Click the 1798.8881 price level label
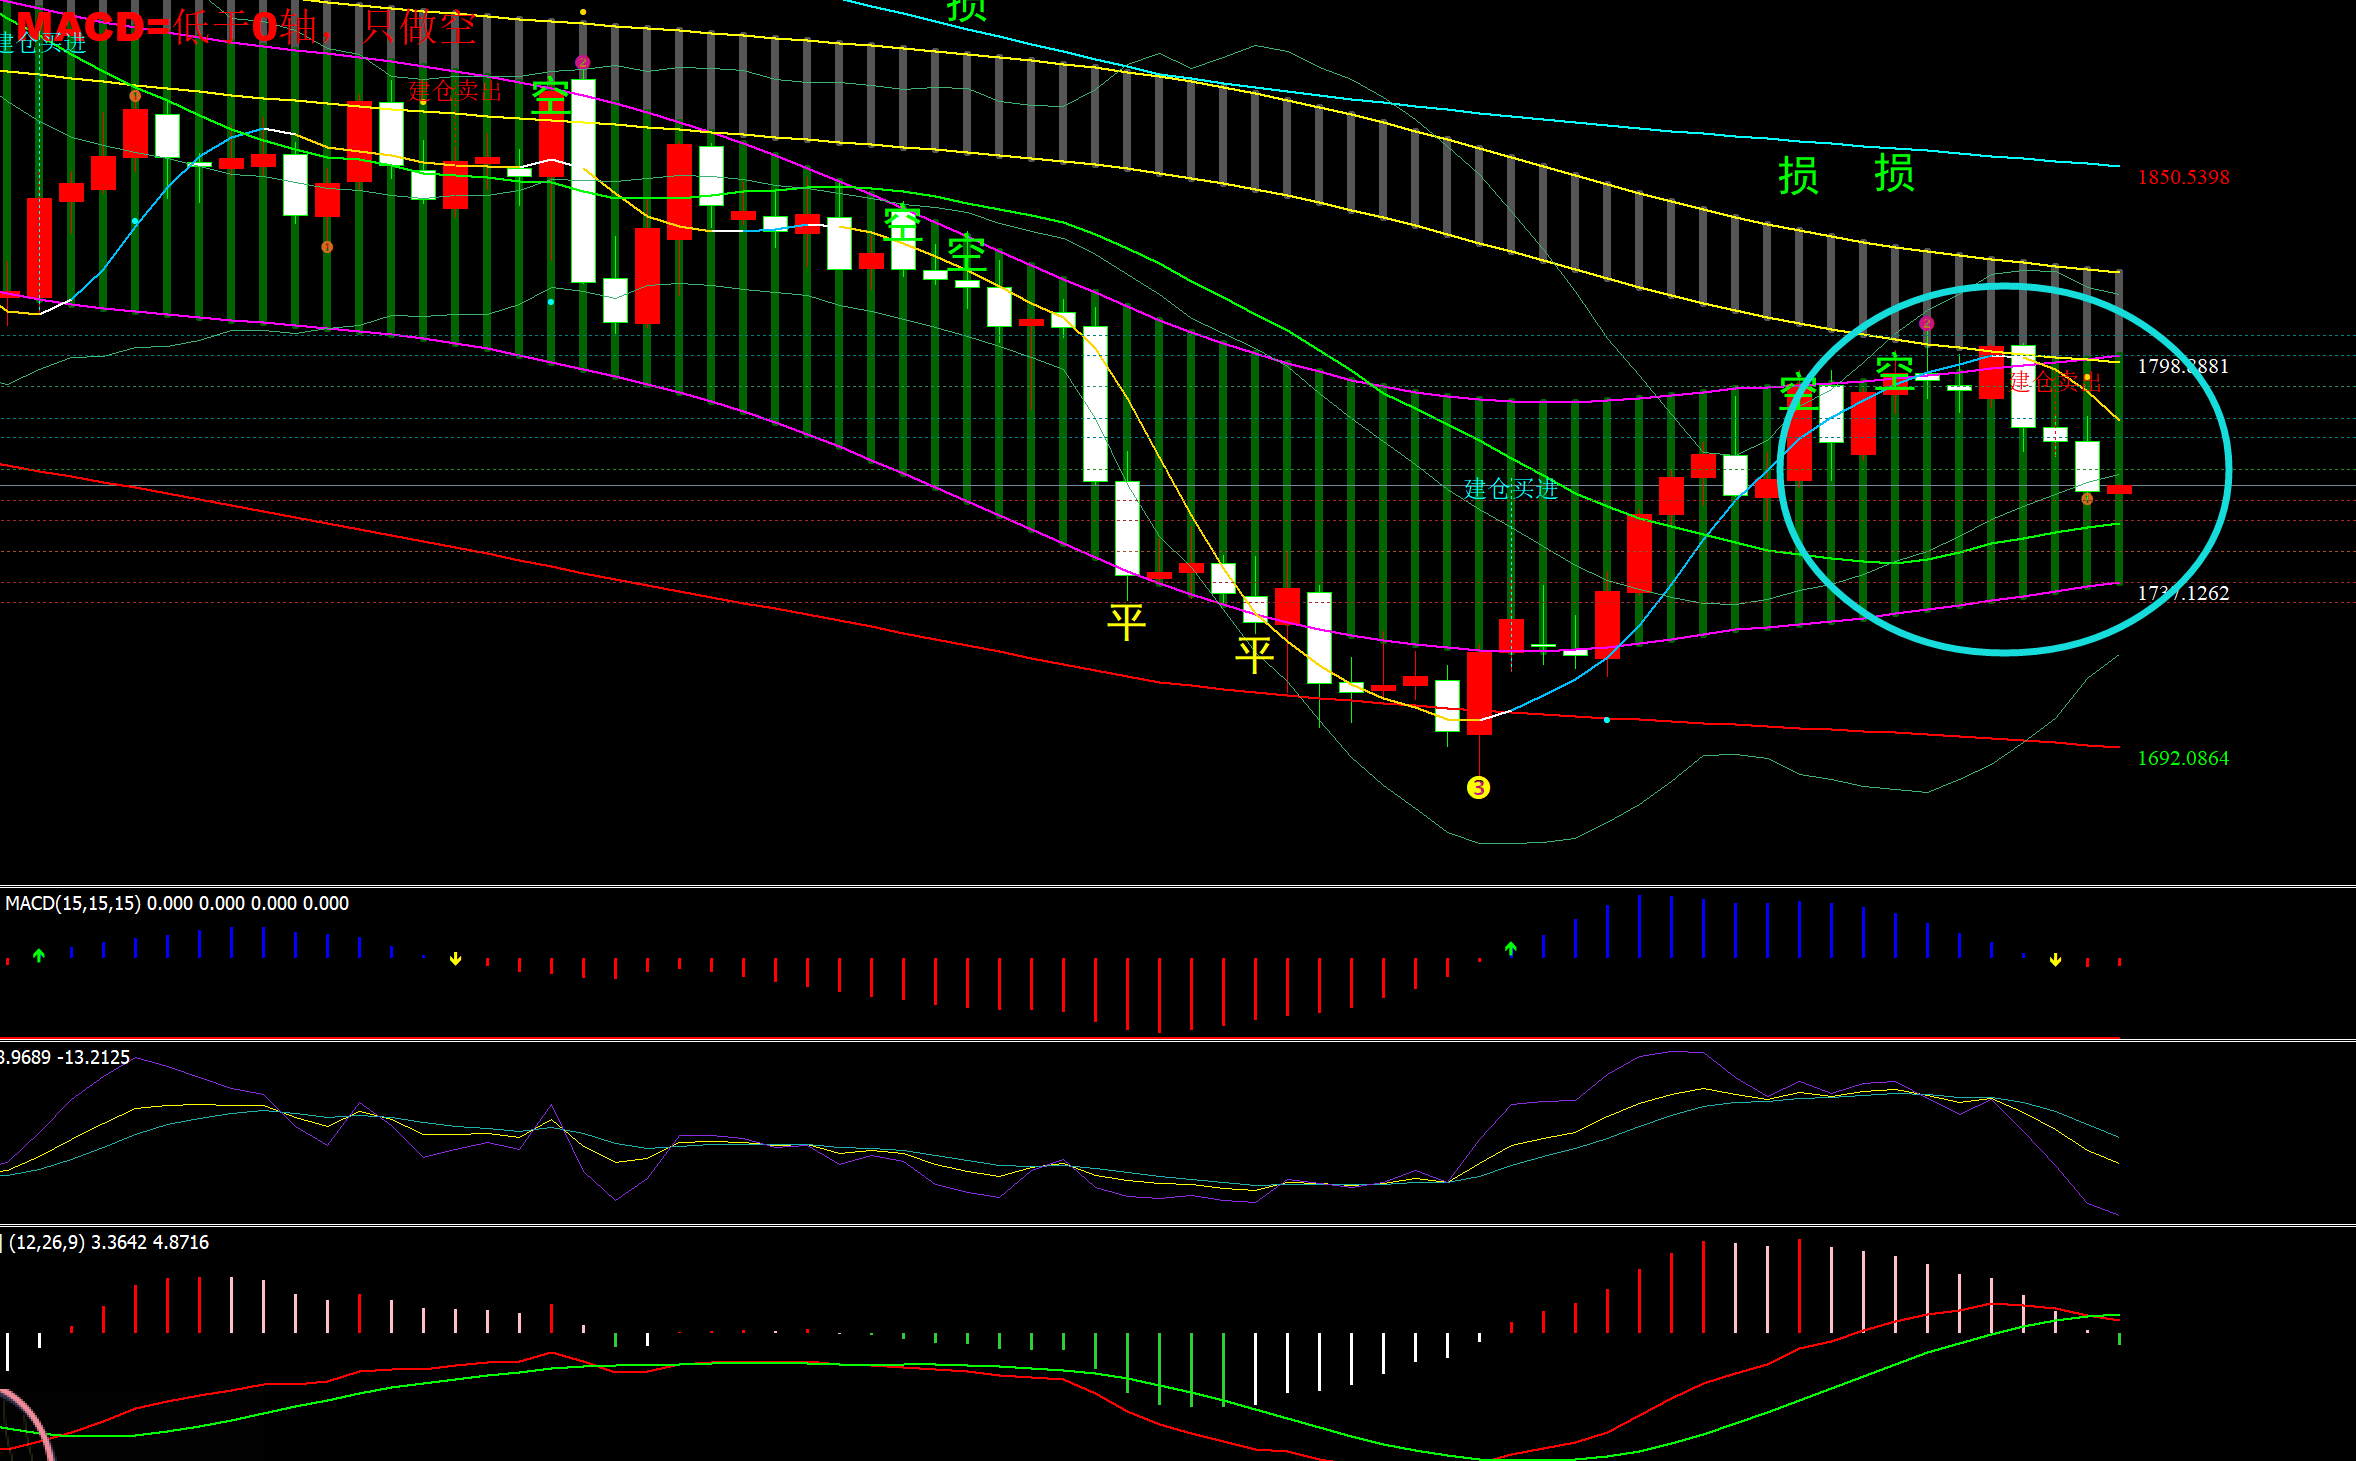The image size is (2356, 1461). coord(2183,366)
